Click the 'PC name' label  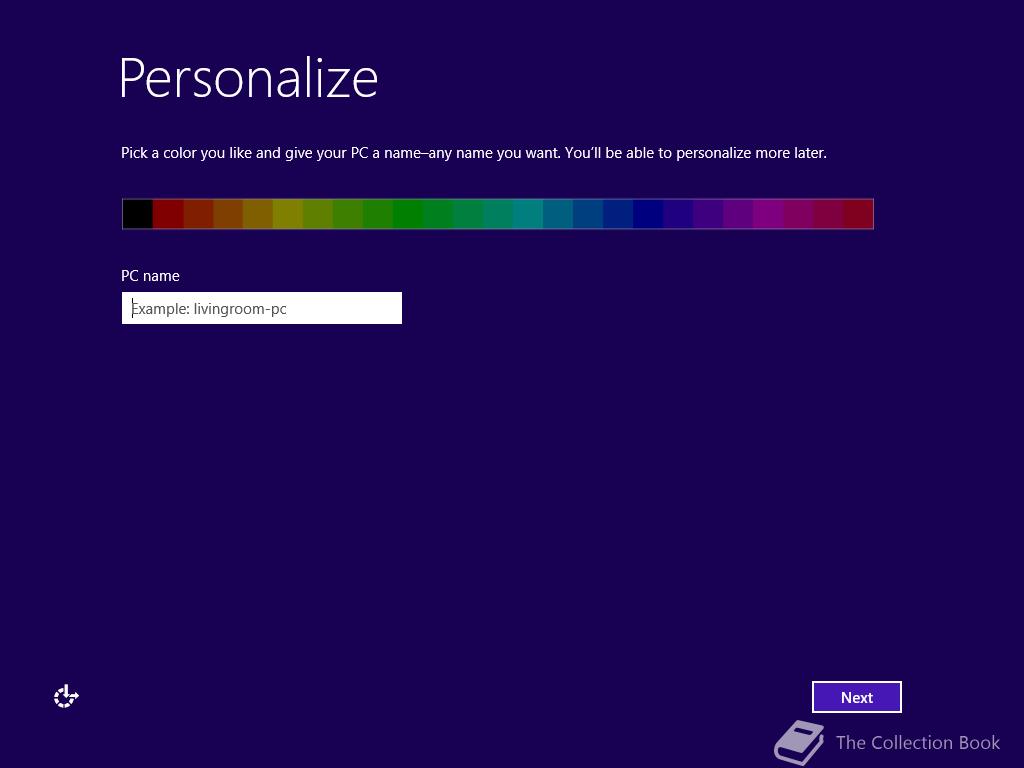150,276
